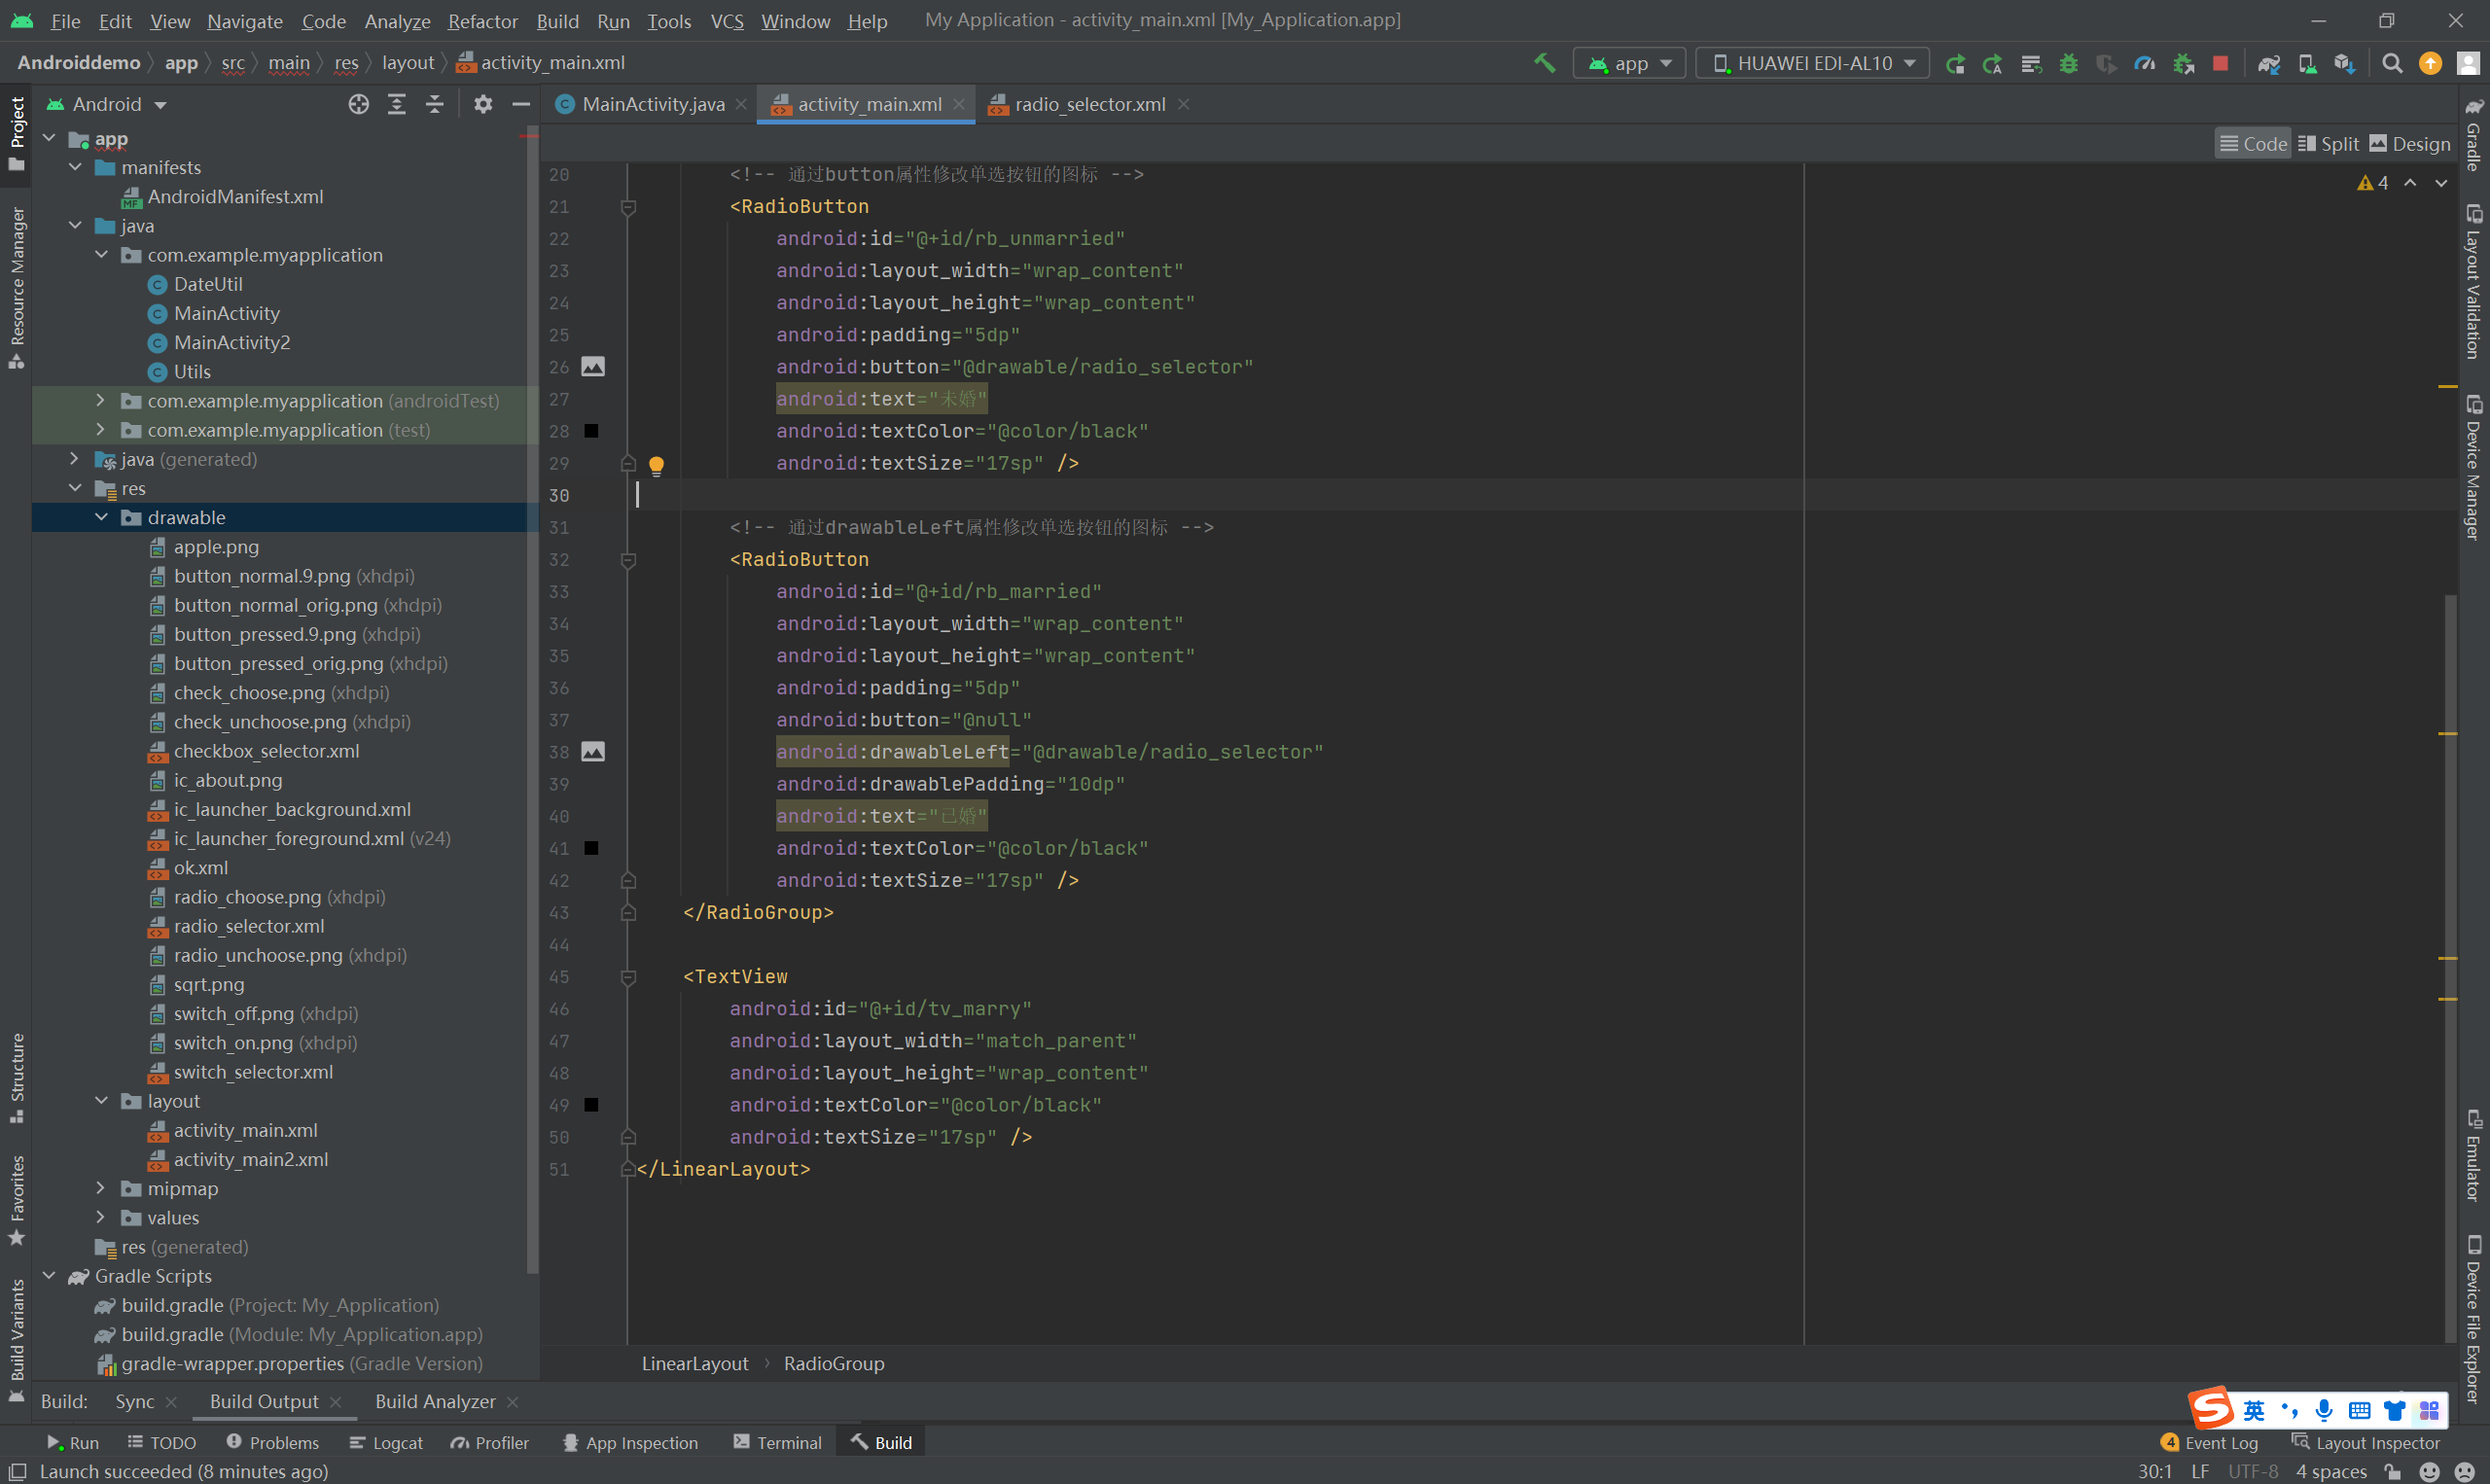Image resolution: width=2490 pixels, height=1484 pixels.
Task: Open project panel settings gear icon
Action: [483, 104]
